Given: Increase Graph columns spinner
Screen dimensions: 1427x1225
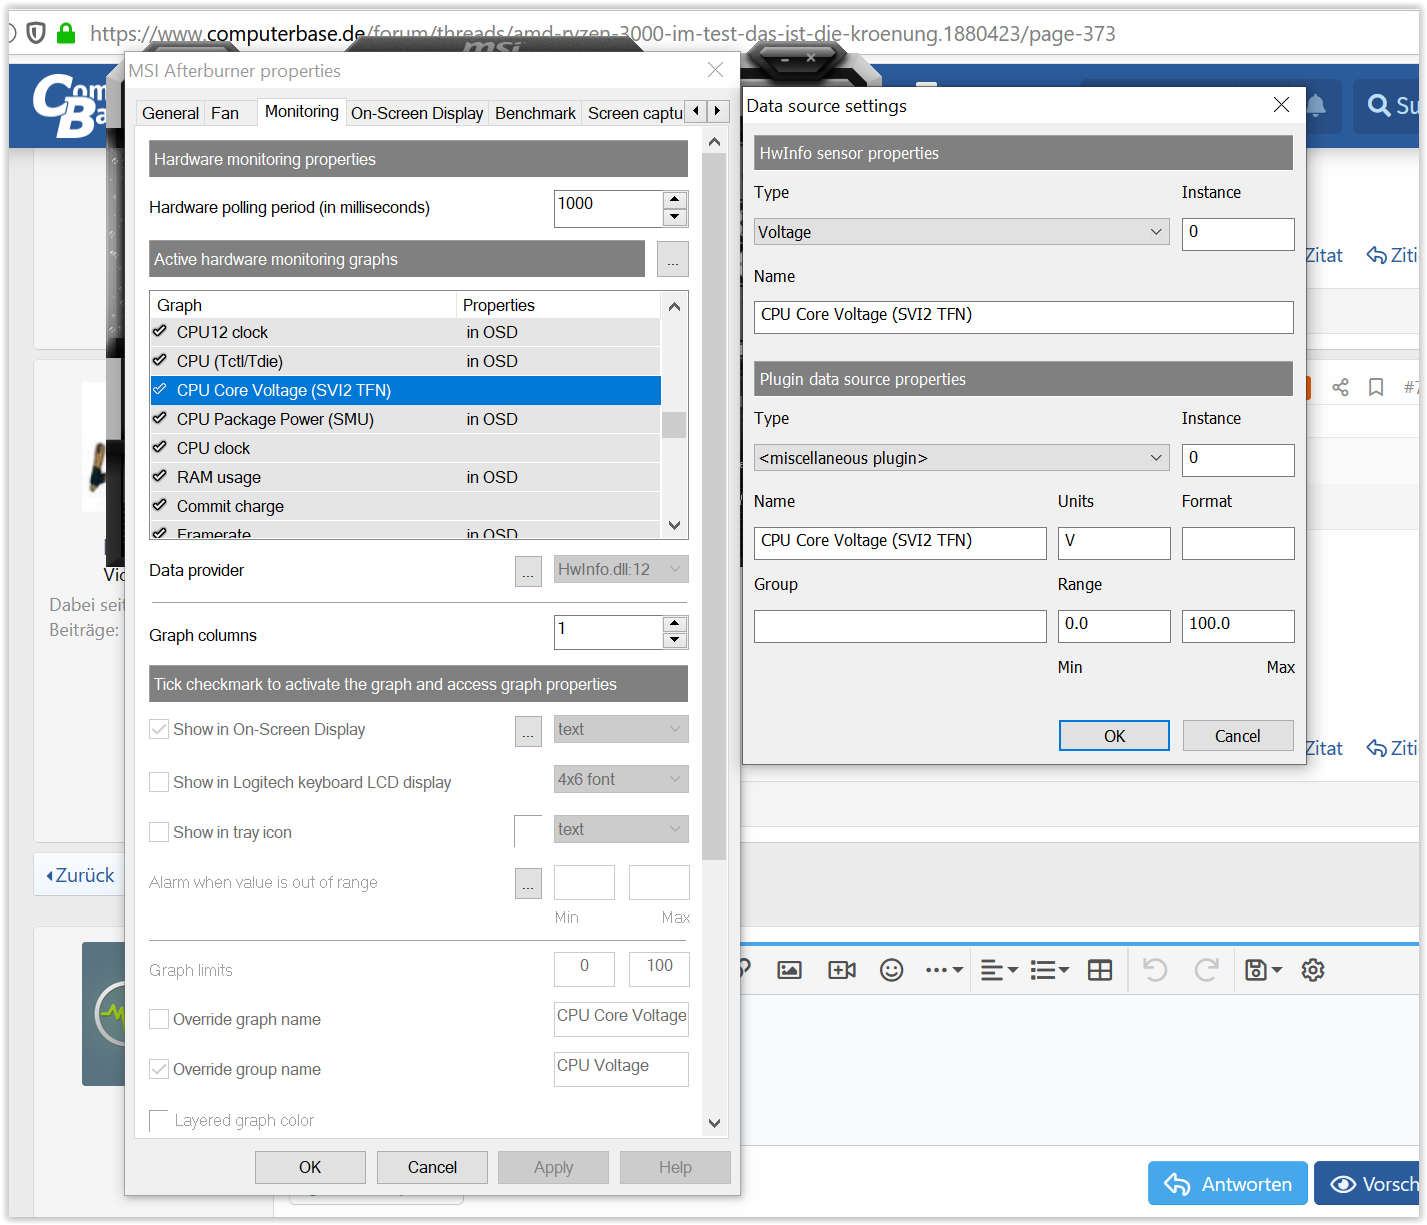Looking at the screenshot, I should [675, 624].
